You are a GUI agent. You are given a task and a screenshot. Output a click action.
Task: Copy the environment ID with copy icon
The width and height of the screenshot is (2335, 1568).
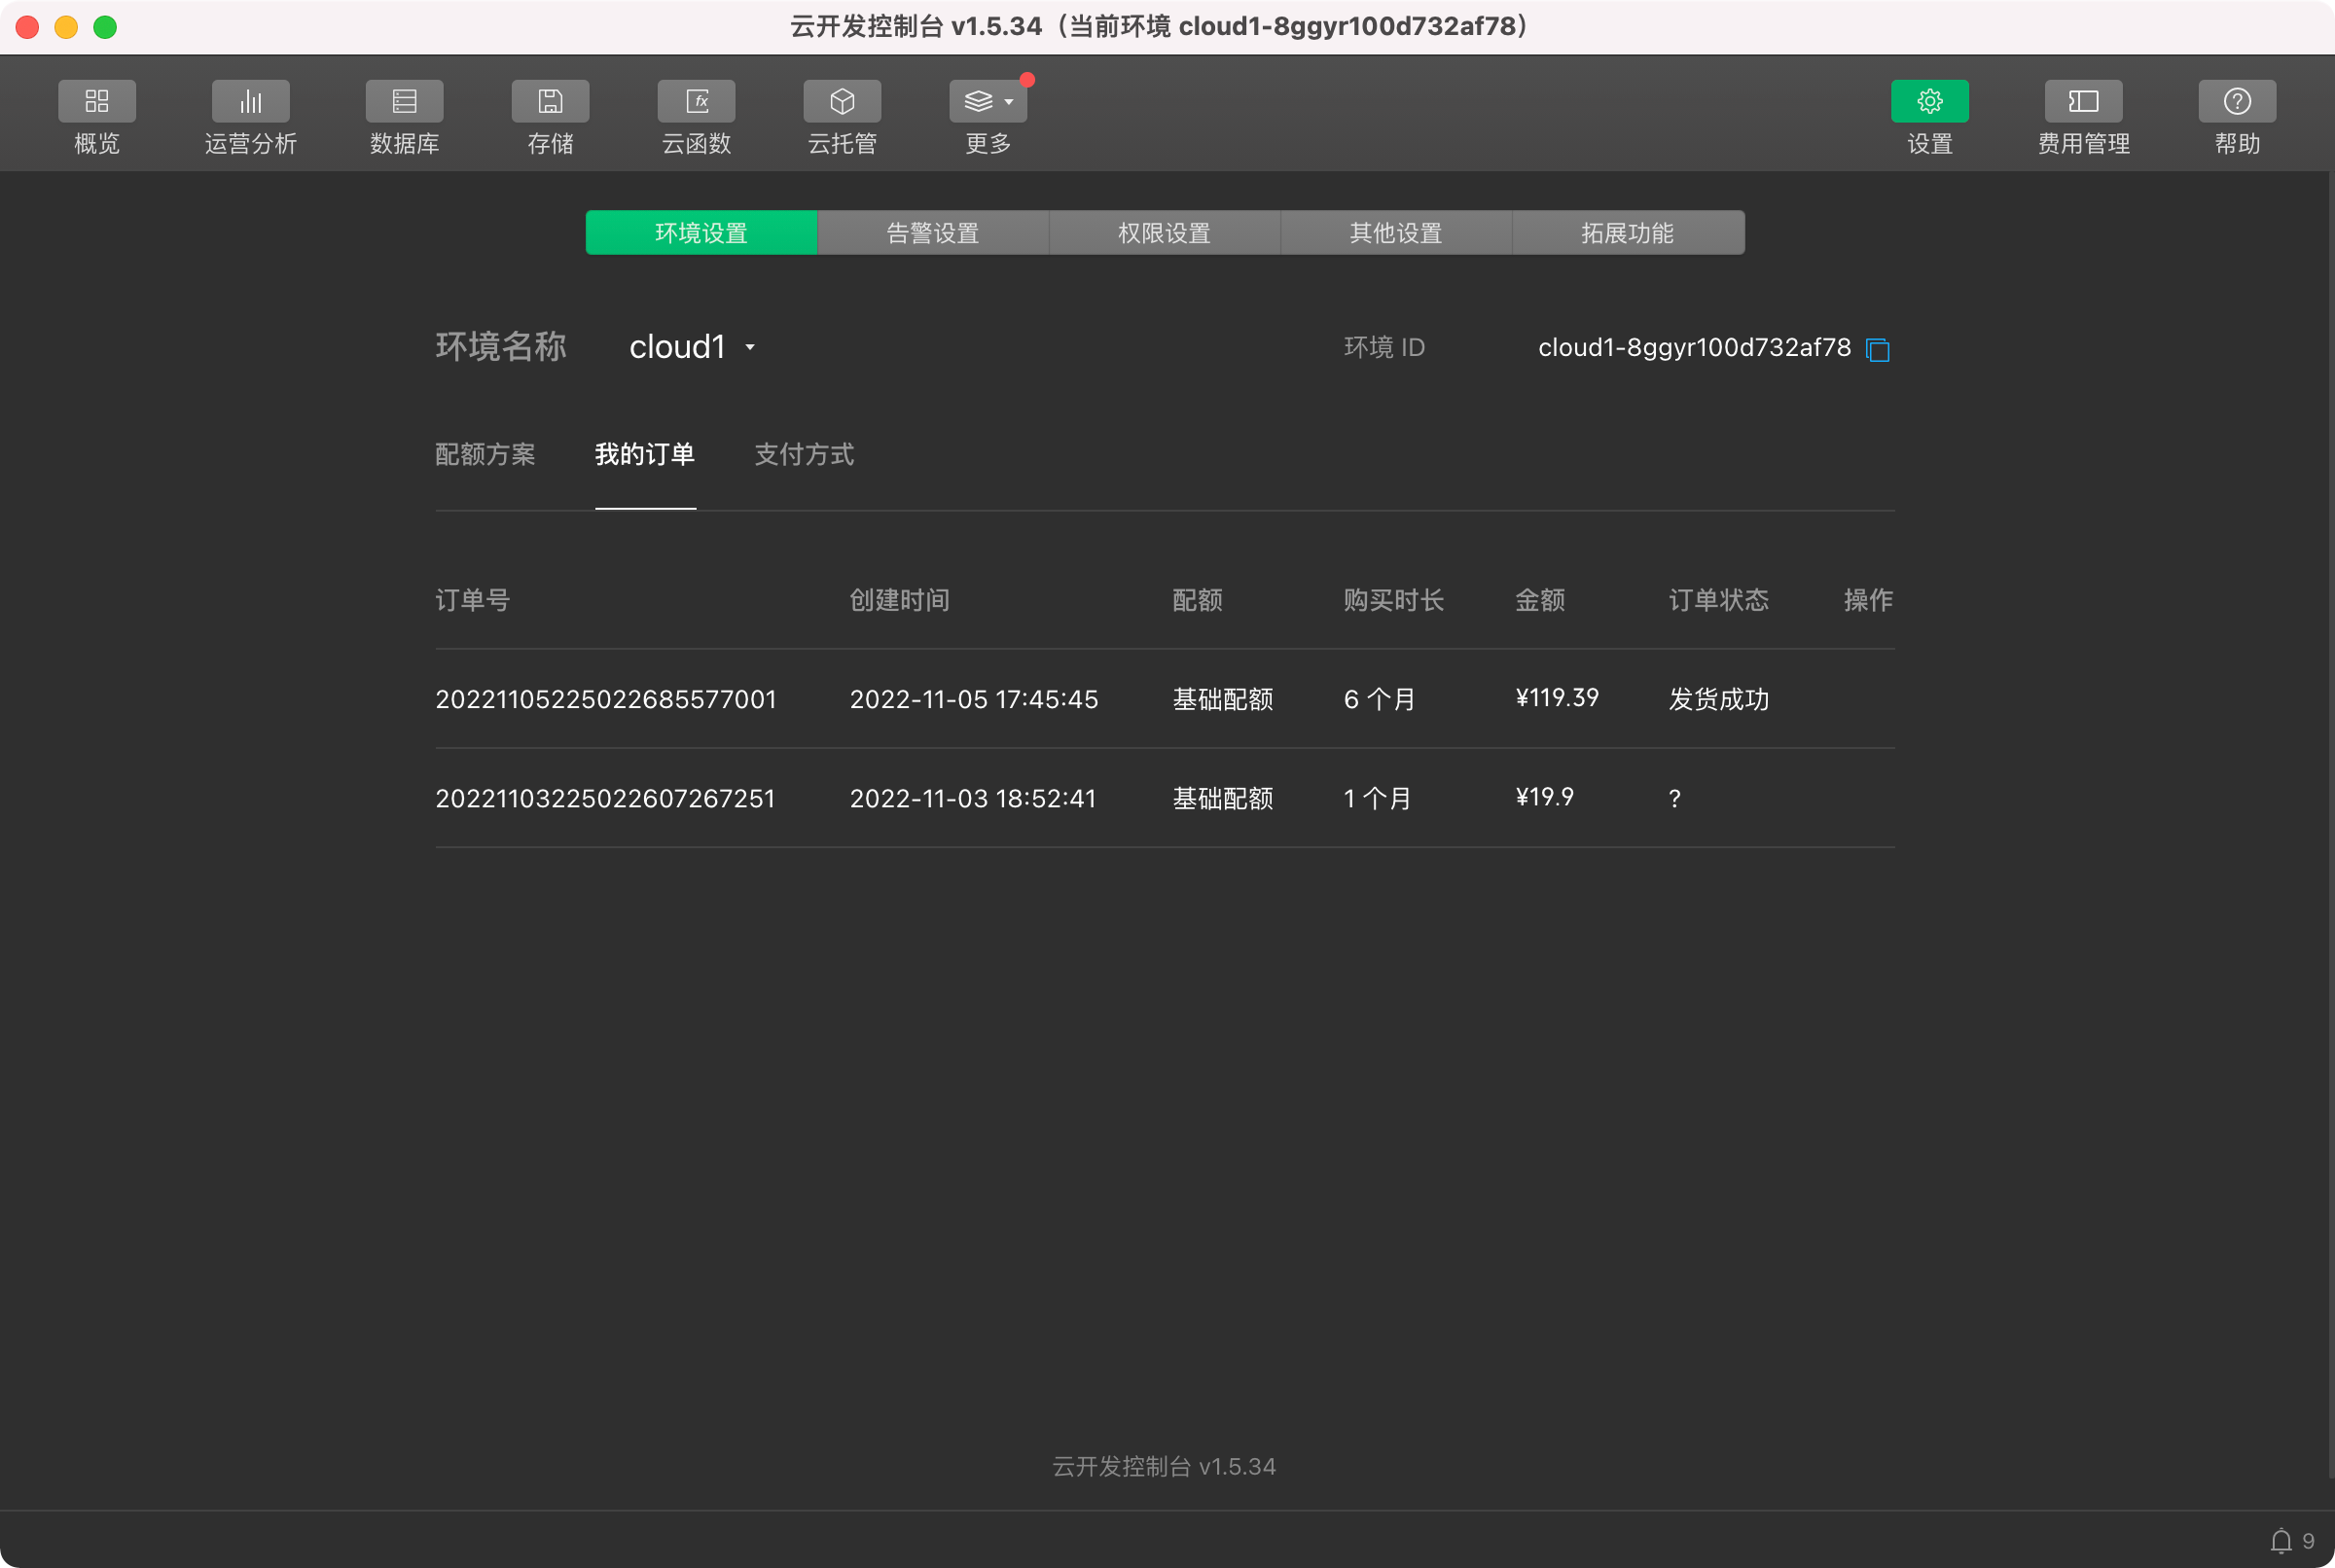pos(1877,350)
